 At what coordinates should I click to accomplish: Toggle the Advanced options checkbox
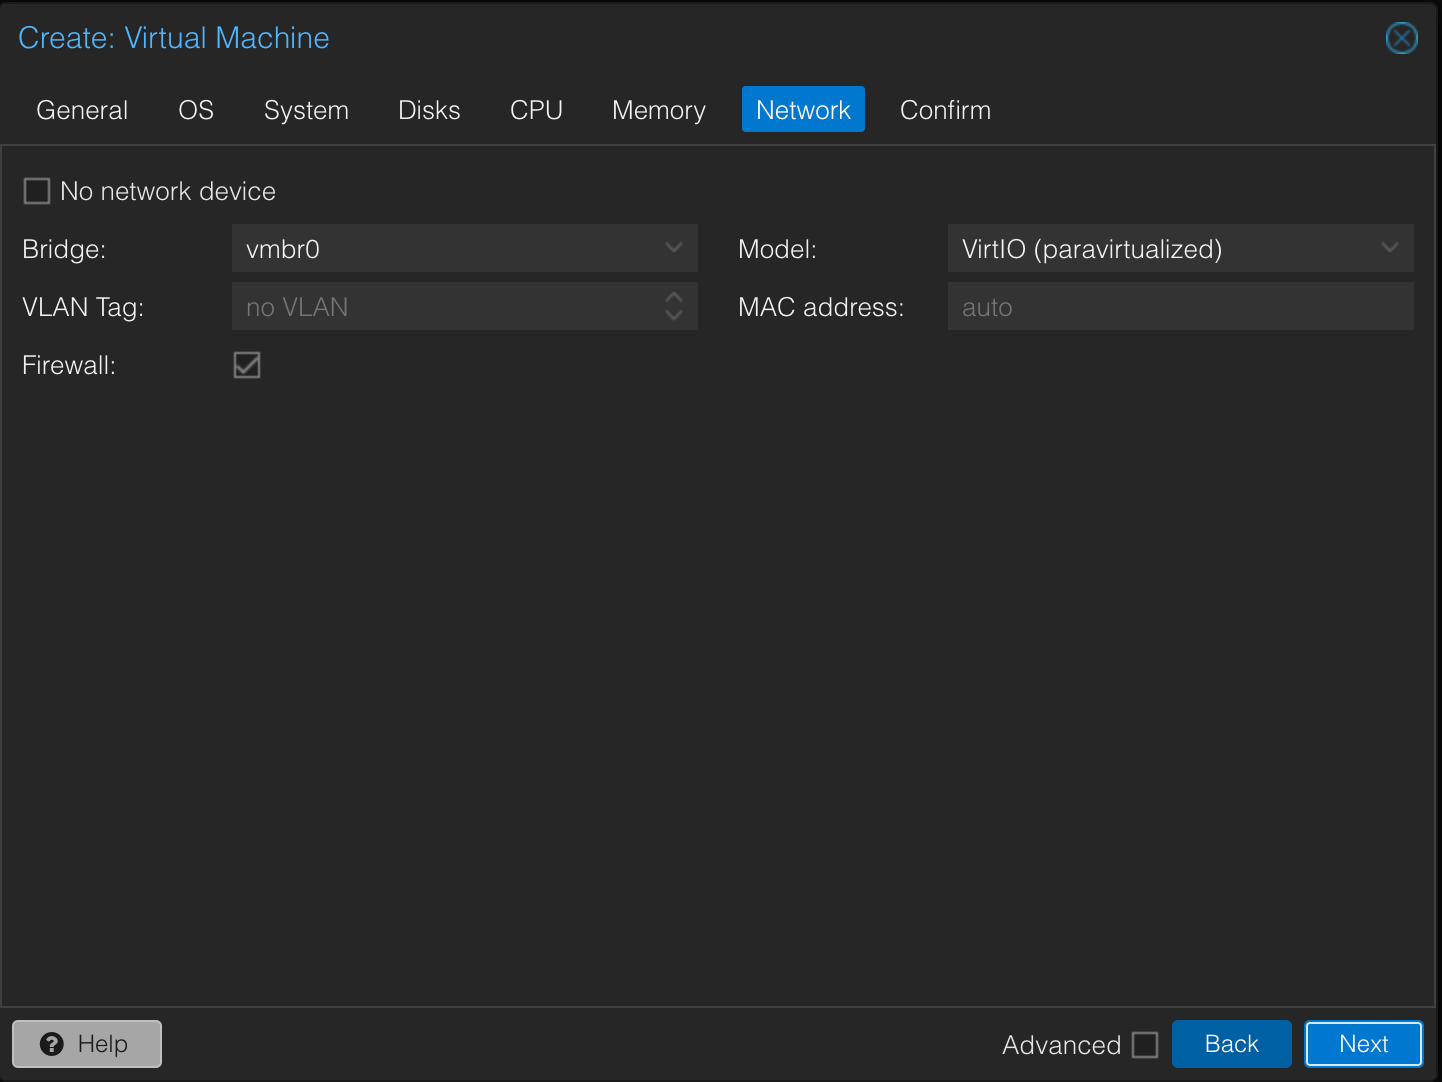1145,1045
